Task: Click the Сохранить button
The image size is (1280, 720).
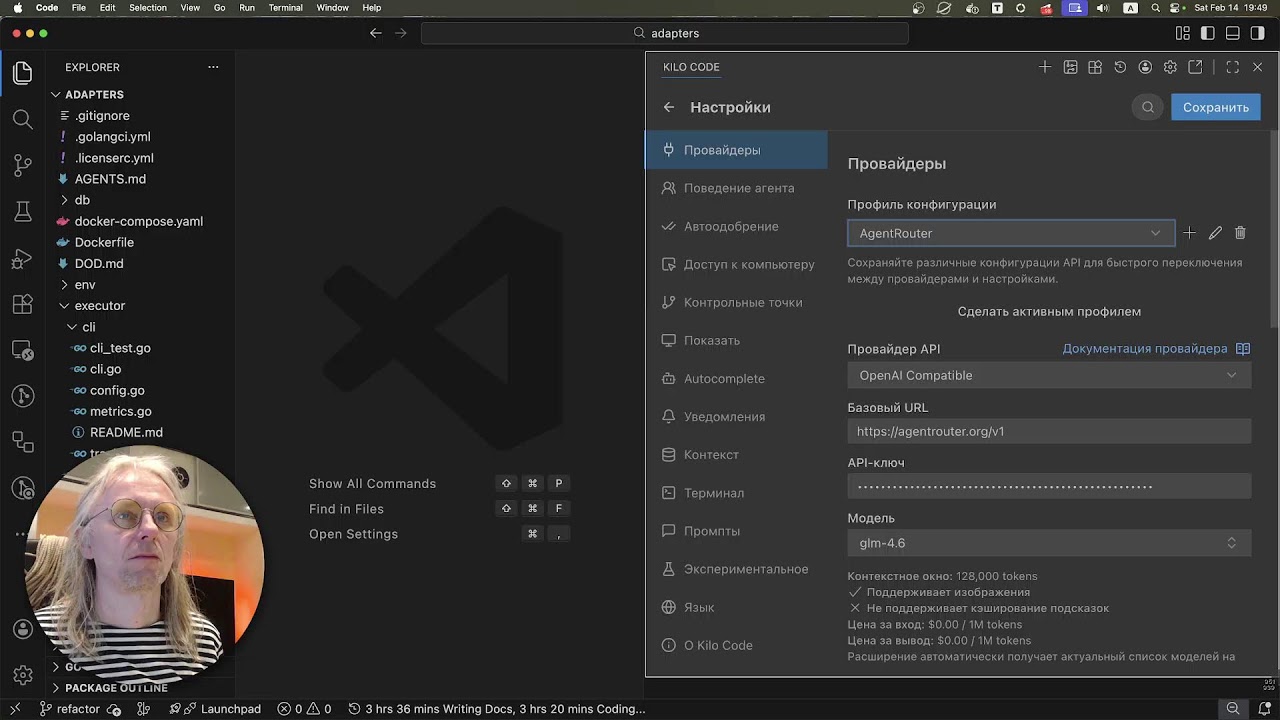Action: (x=1215, y=107)
